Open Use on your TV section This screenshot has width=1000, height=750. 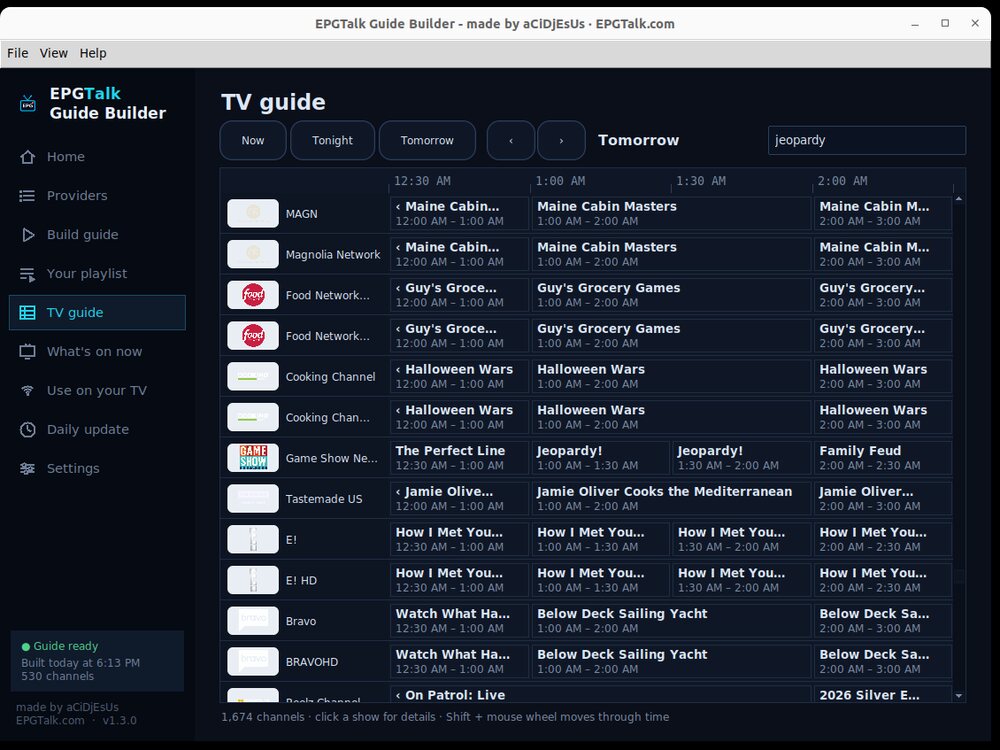point(98,390)
